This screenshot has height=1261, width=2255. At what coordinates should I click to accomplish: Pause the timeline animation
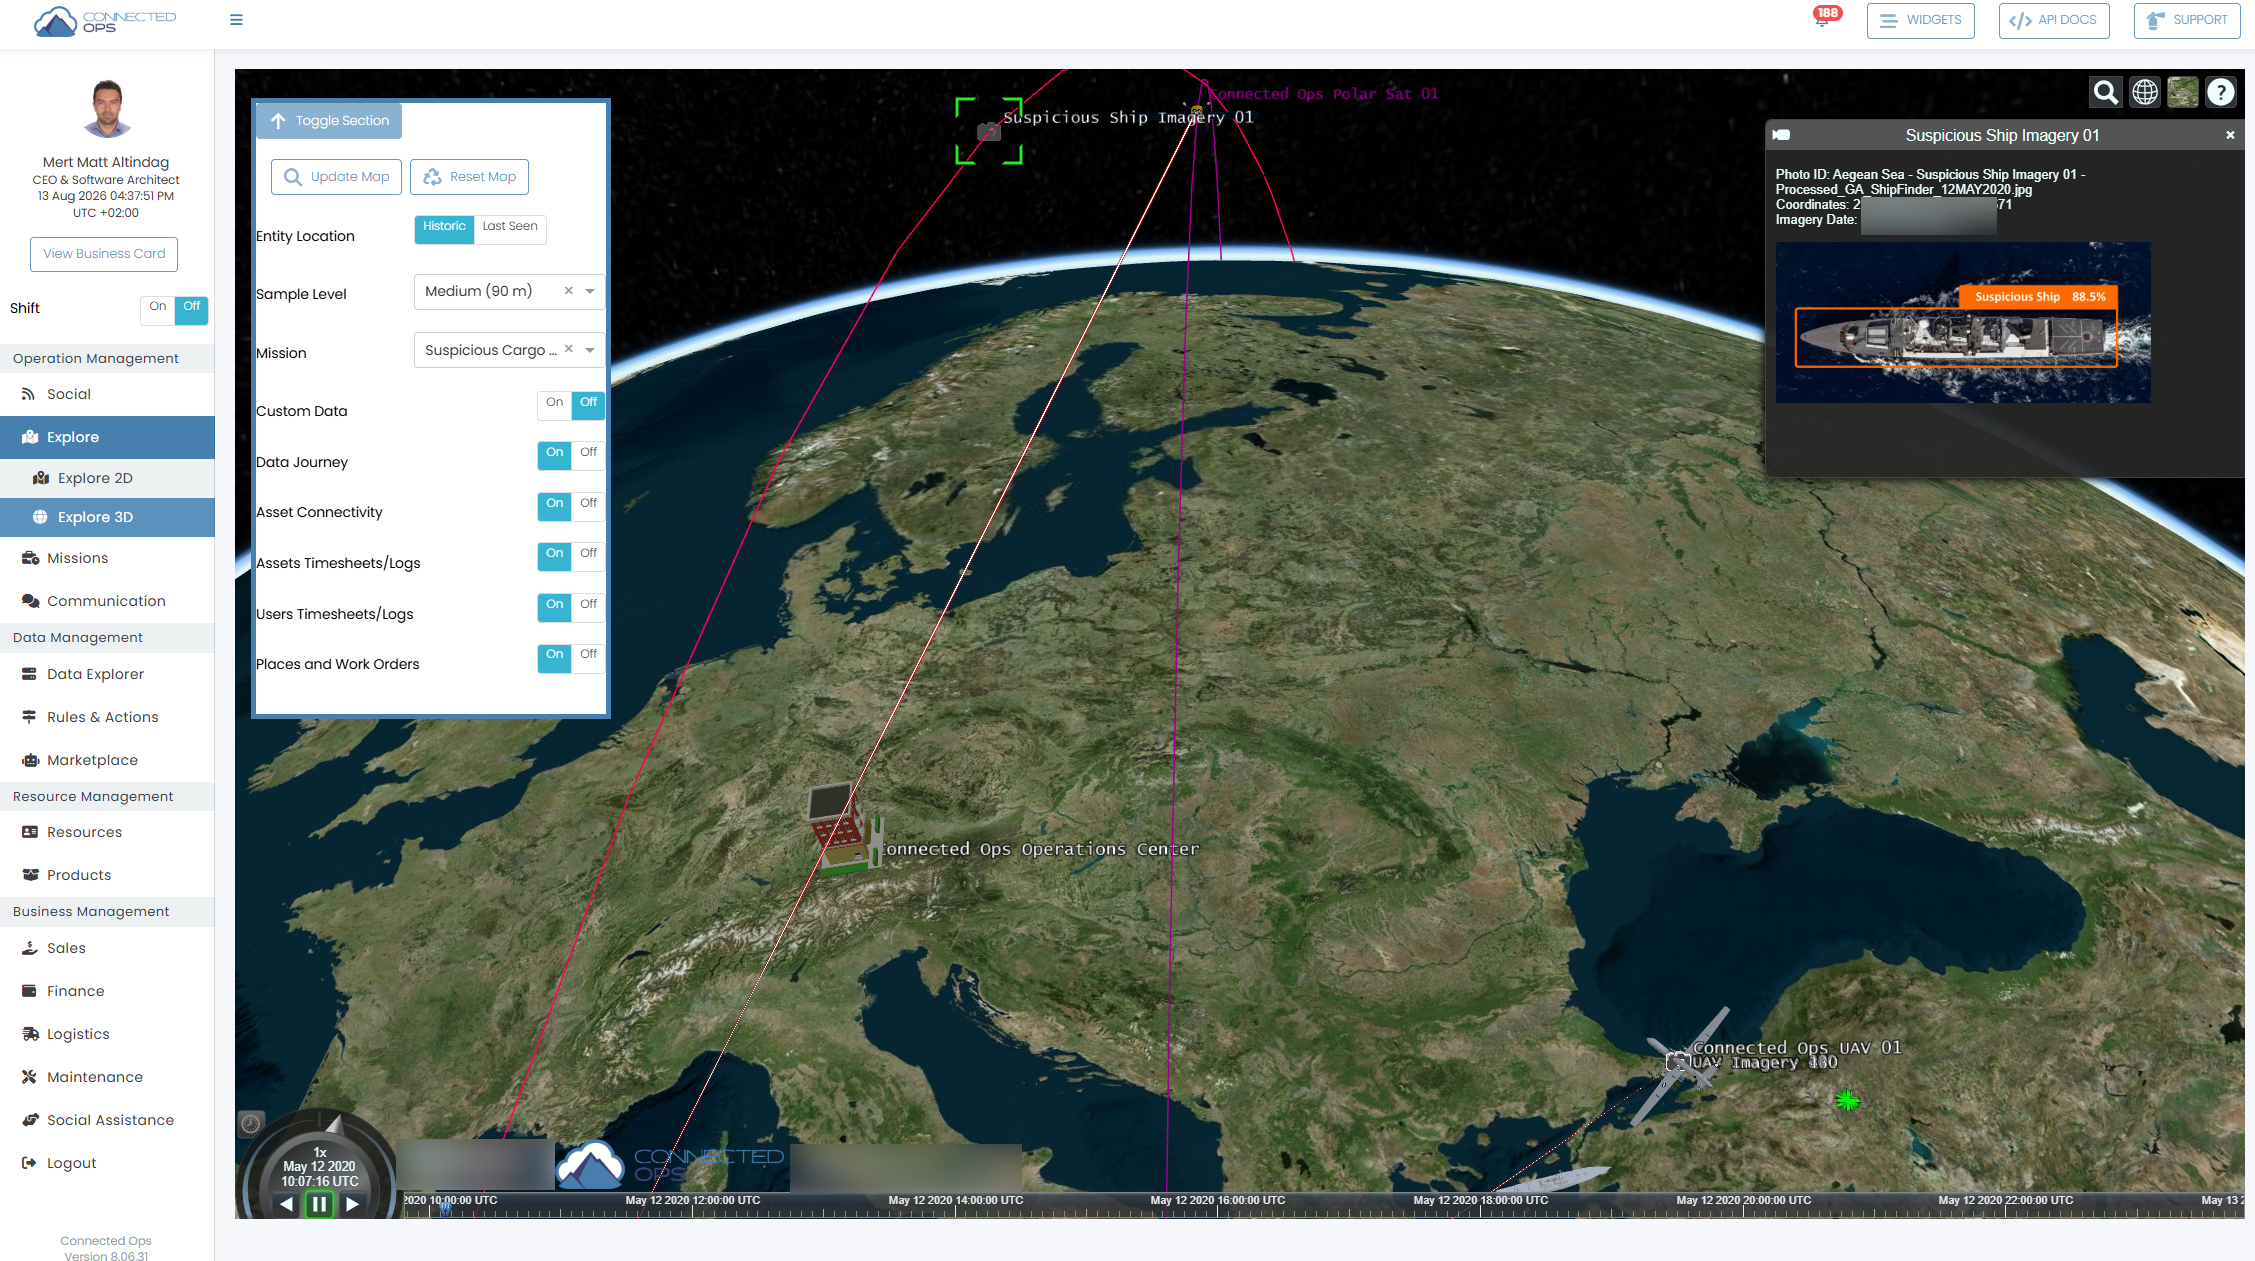(319, 1204)
